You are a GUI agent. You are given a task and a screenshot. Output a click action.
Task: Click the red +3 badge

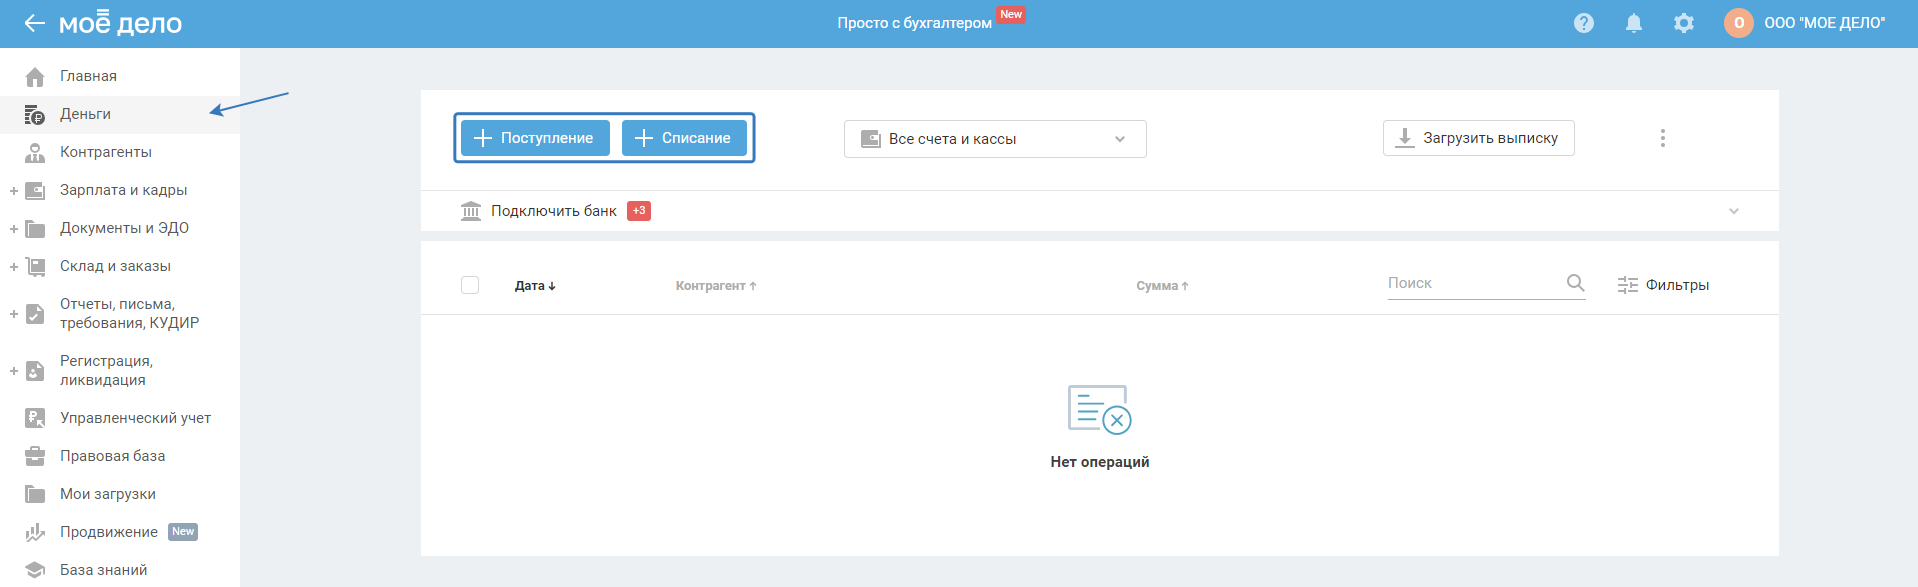click(x=639, y=211)
